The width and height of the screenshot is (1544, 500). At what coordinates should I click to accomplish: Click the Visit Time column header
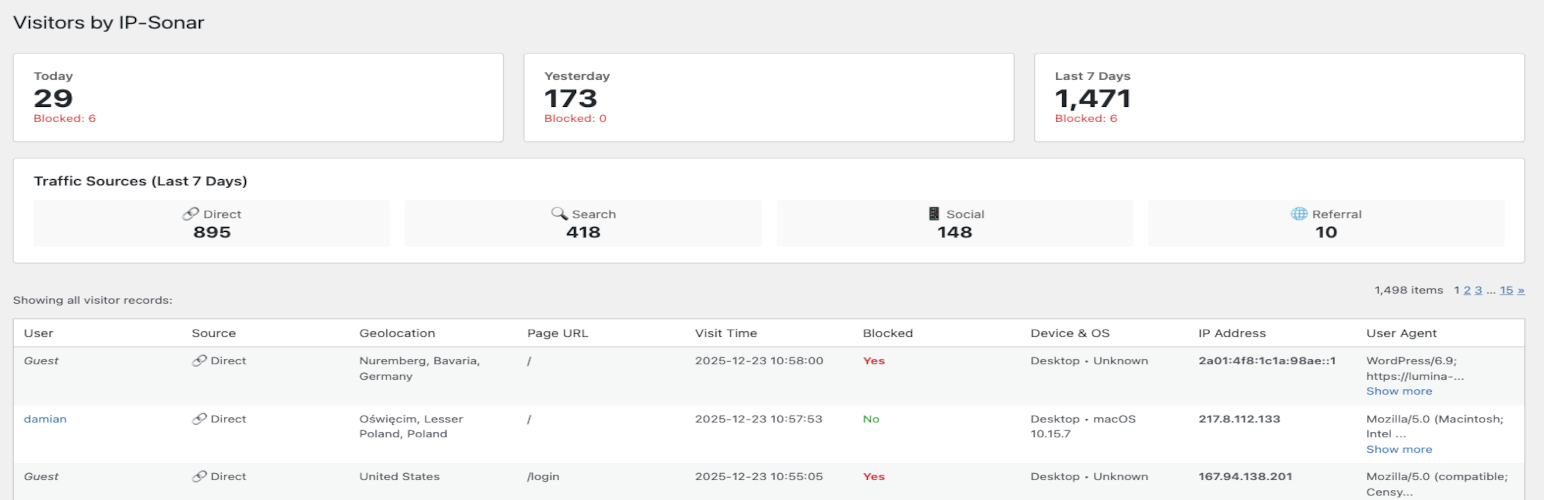point(726,333)
